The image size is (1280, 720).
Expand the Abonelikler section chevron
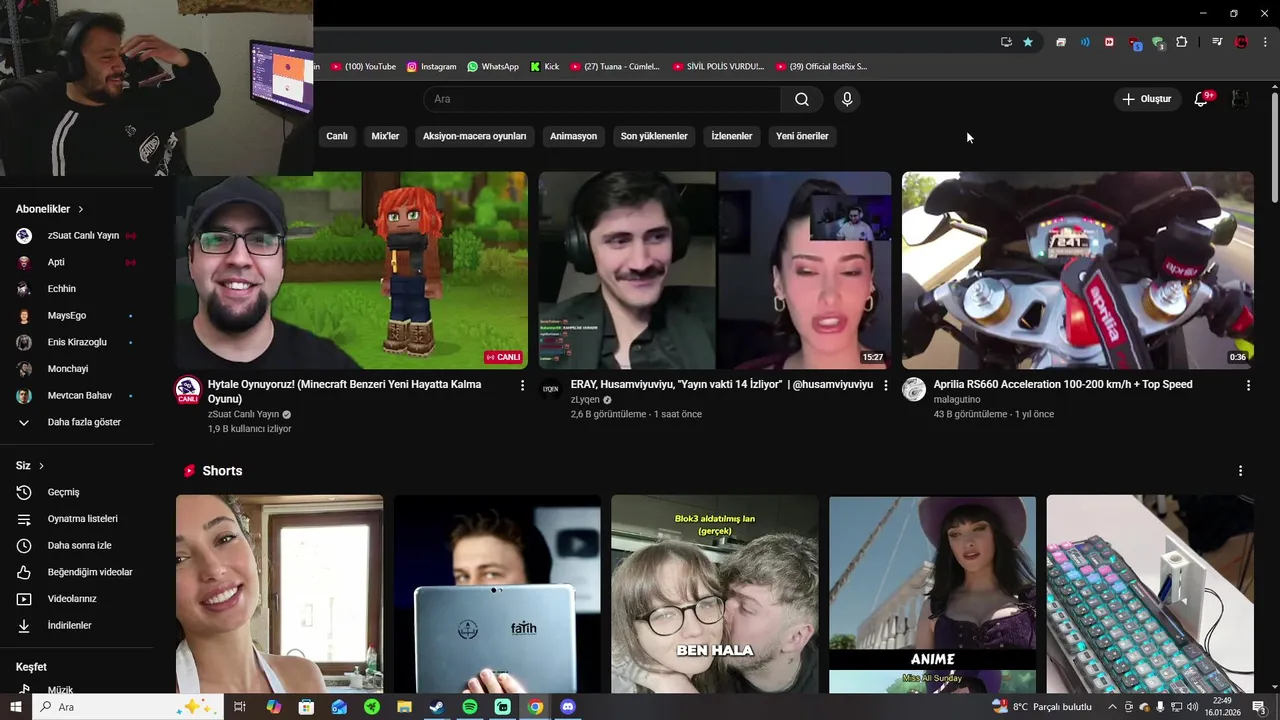tap(80, 209)
